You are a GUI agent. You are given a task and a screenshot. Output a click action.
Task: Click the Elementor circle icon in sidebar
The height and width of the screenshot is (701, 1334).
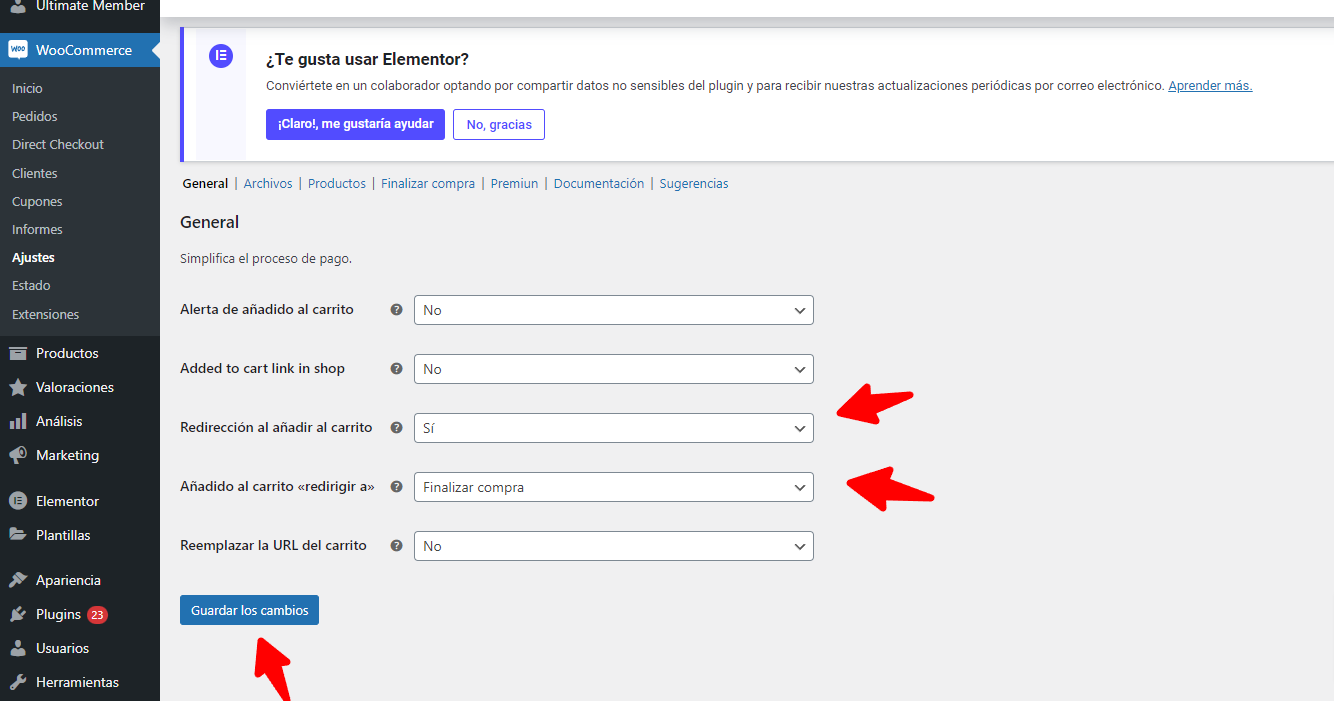tap(17, 501)
